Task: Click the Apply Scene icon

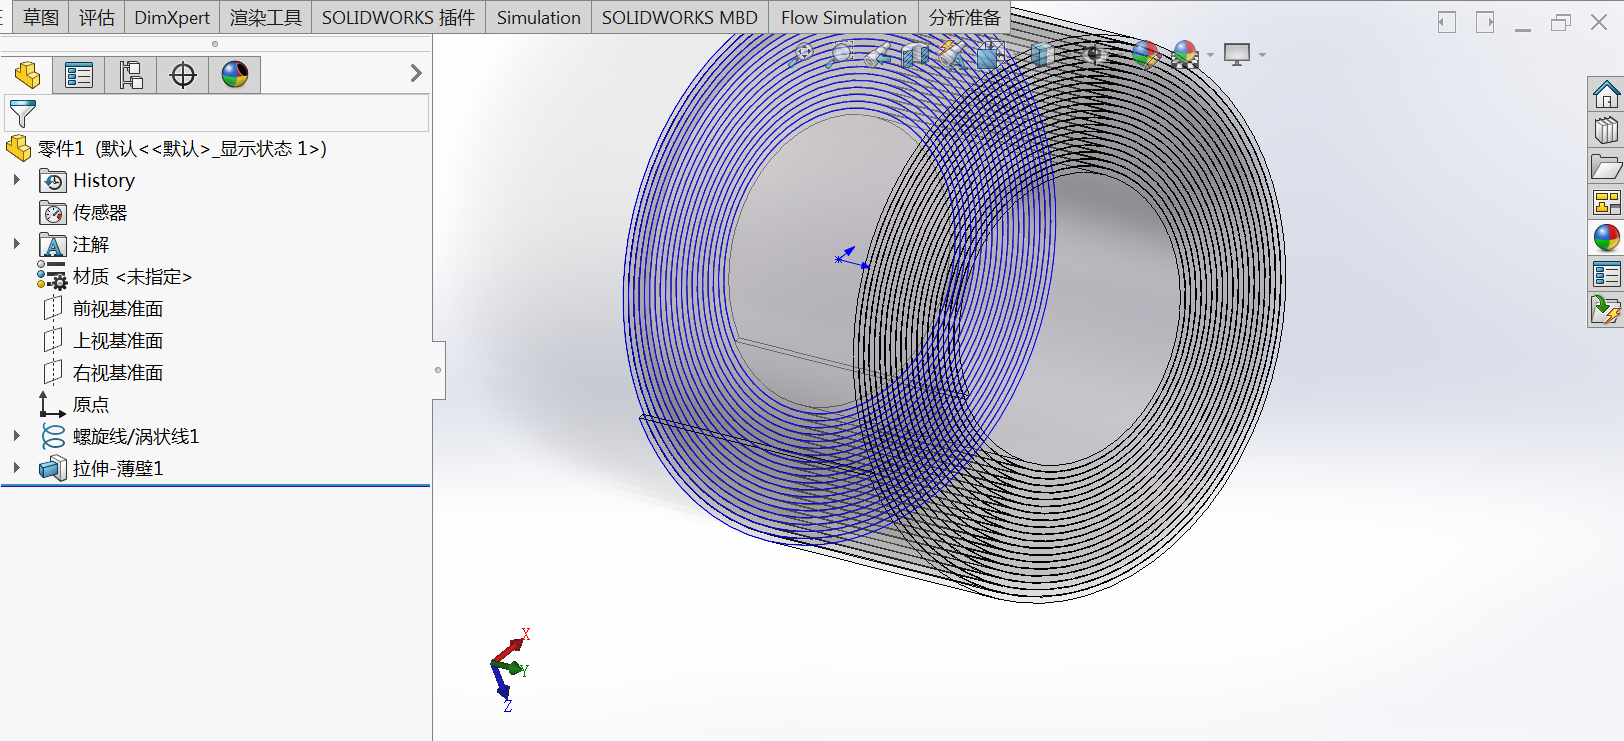Action: (x=1185, y=55)
